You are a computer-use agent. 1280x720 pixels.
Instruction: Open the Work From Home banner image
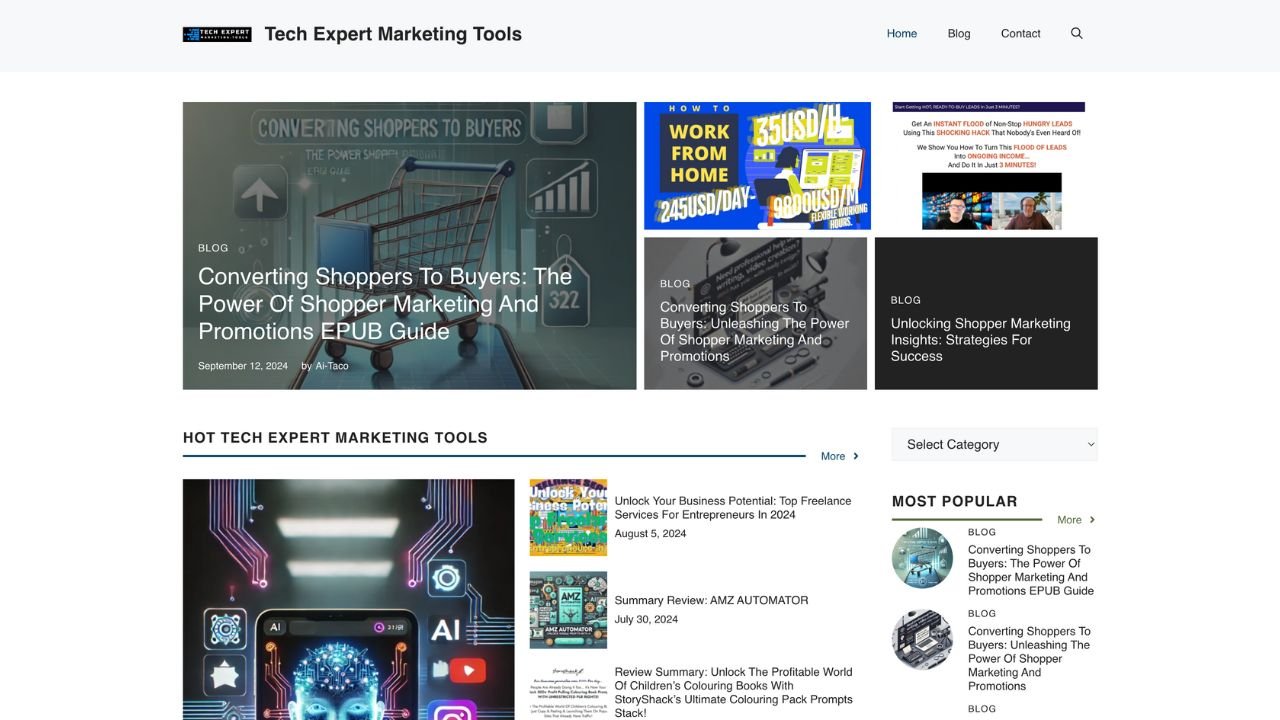[757, 166]
